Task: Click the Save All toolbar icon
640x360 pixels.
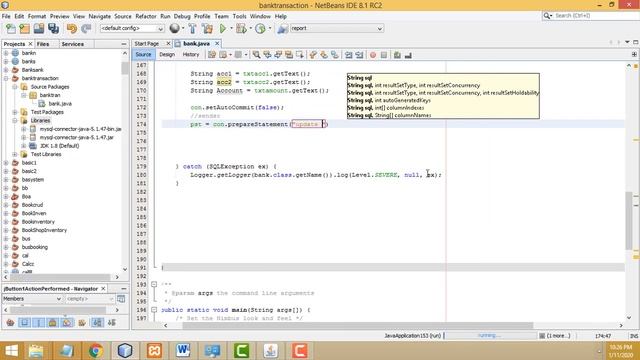Action: tap(53, 29)
